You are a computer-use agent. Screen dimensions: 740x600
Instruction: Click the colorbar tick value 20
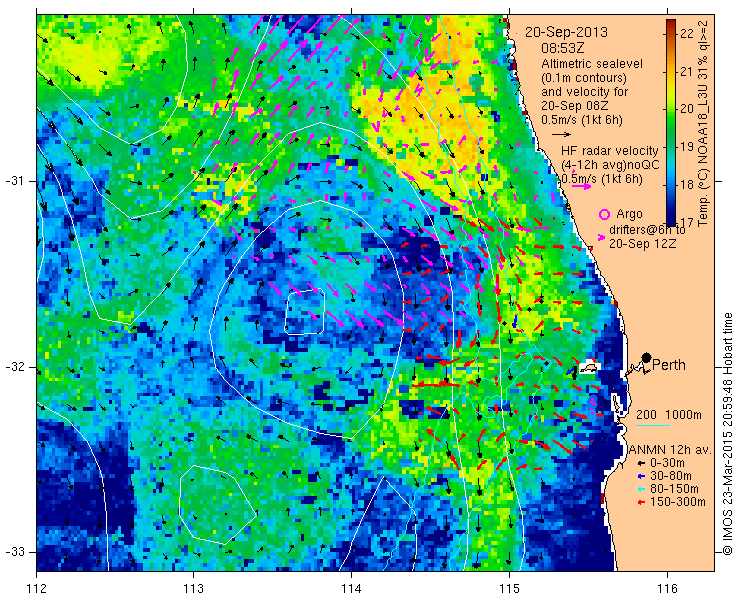coord(687,109)
